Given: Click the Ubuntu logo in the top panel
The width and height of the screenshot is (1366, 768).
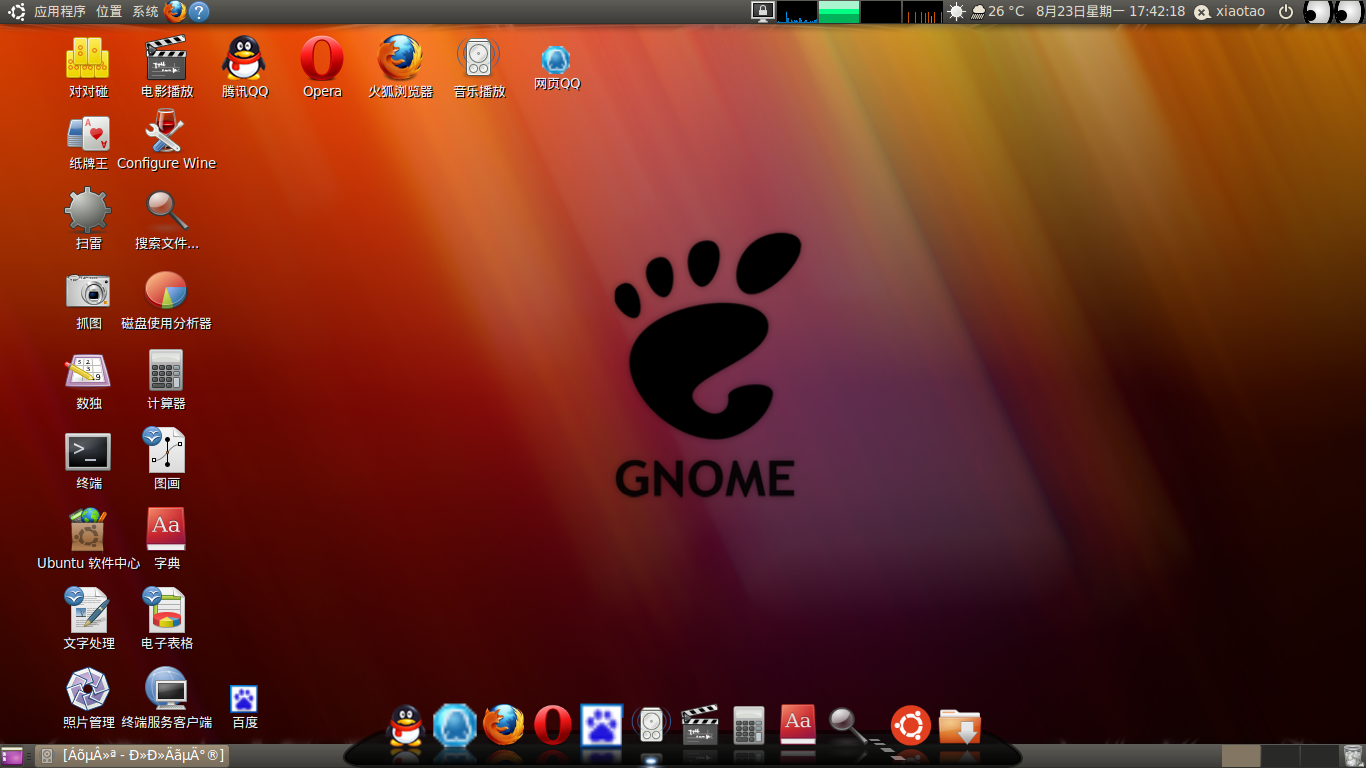Looking at the screenshot, I should pyautogui.click(x=17, y=12).
